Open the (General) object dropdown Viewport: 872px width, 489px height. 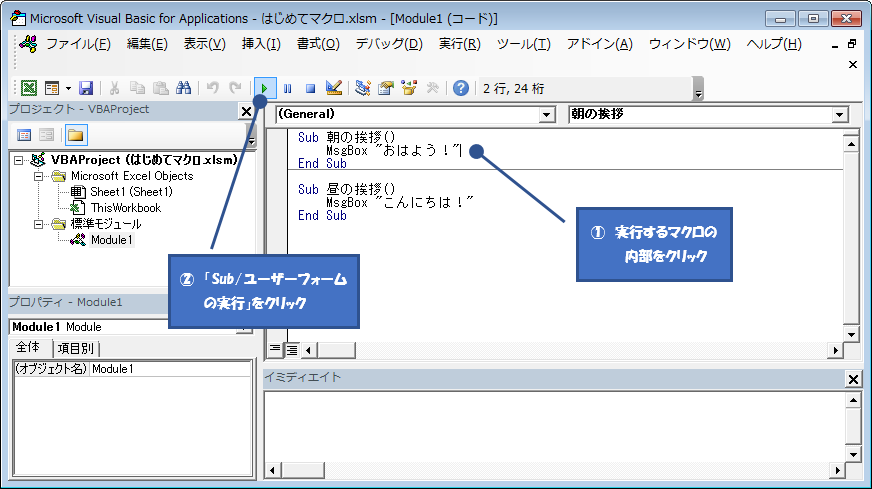(547, 115)
